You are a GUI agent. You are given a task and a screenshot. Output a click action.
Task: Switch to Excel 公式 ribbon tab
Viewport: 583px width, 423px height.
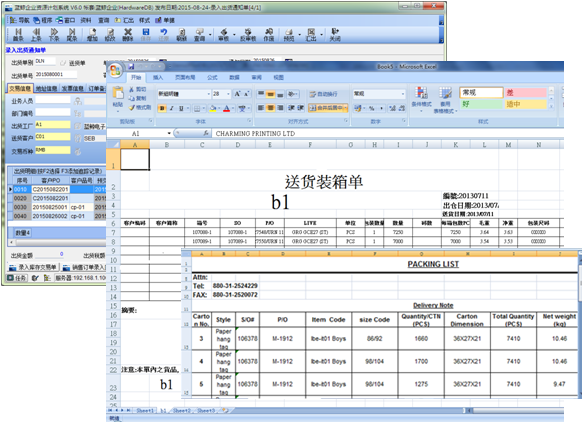pyautogui.click(x=212, y=77)
